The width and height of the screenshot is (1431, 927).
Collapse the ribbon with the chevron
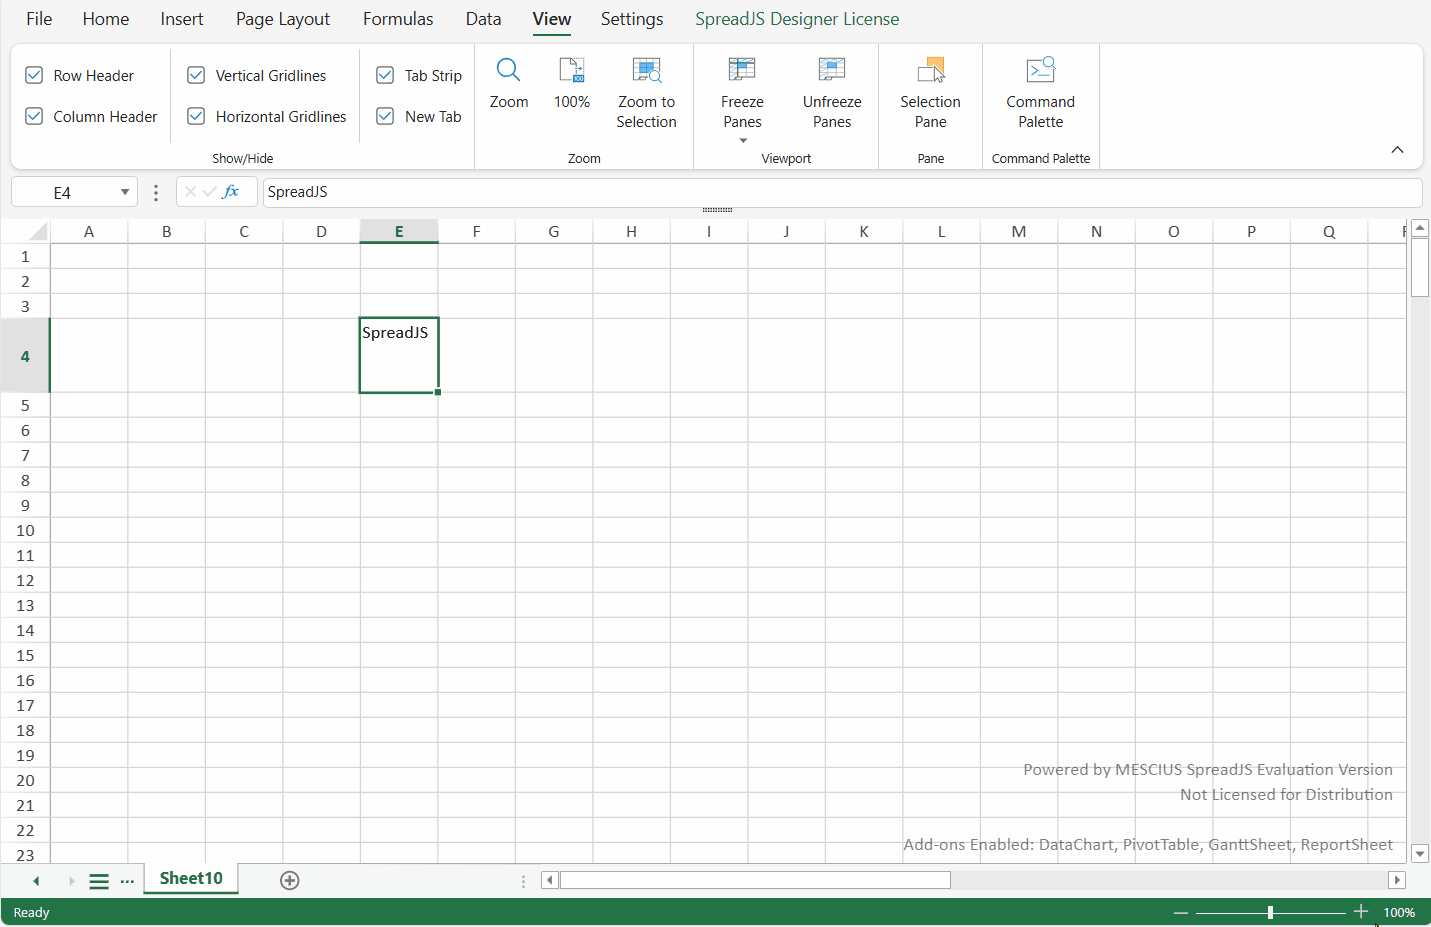(x=1397, y=150)
